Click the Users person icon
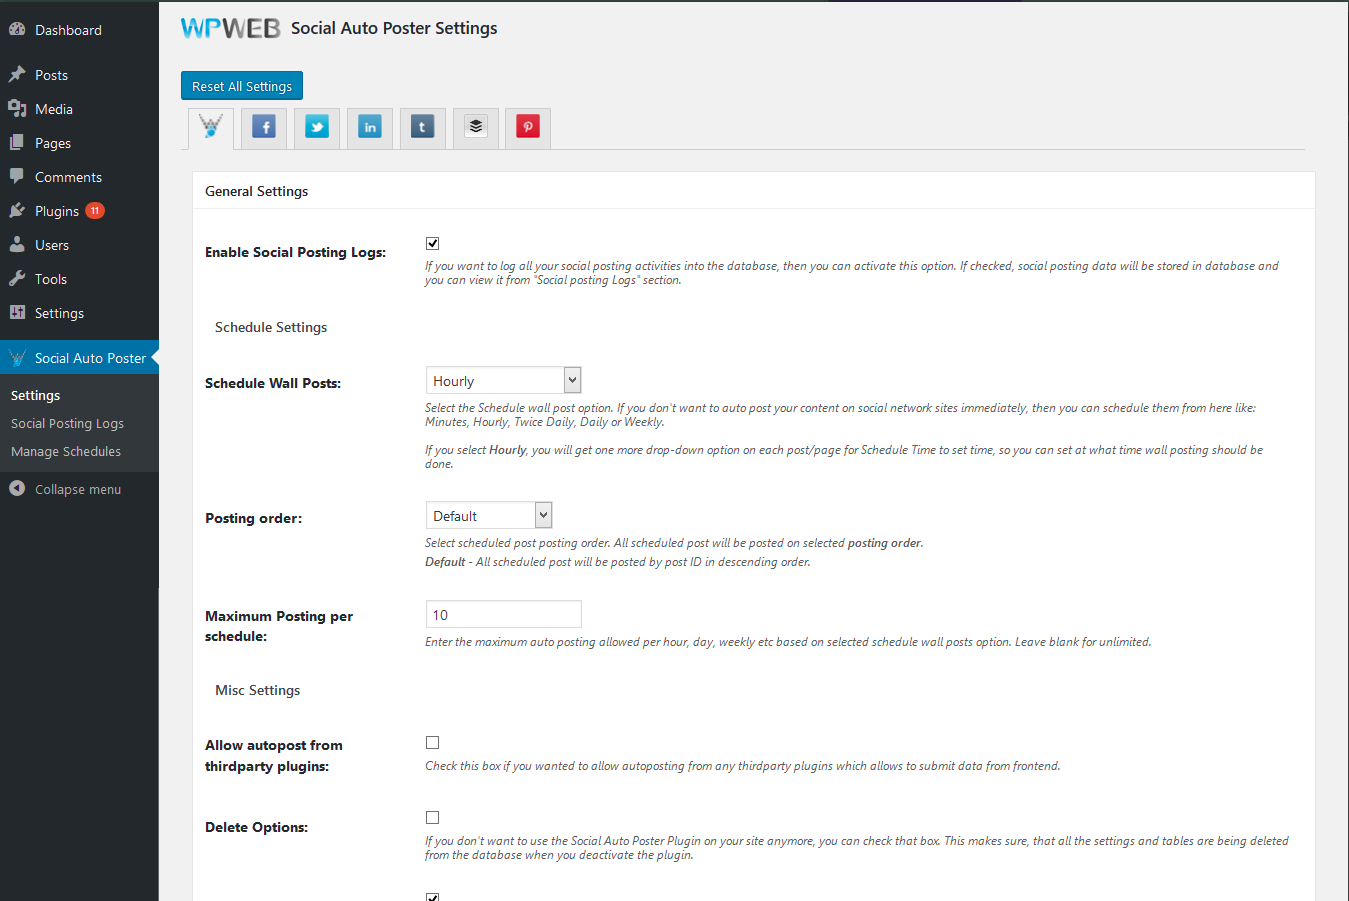This screenshot has height=901, width=1349. point(17,244)
